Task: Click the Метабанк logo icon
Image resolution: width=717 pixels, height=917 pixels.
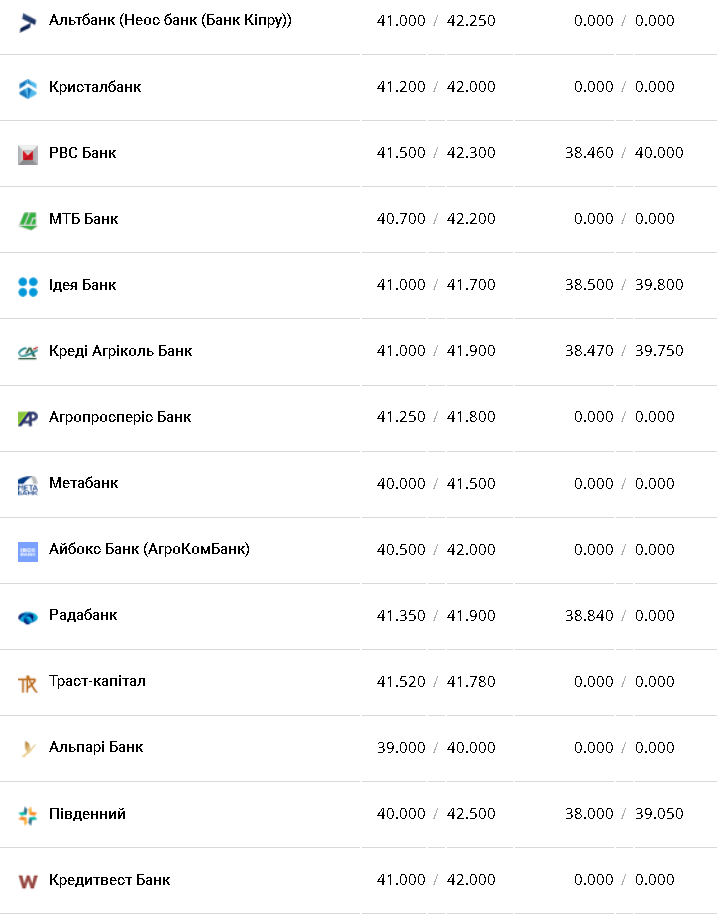Action: (x=28, y=485)
